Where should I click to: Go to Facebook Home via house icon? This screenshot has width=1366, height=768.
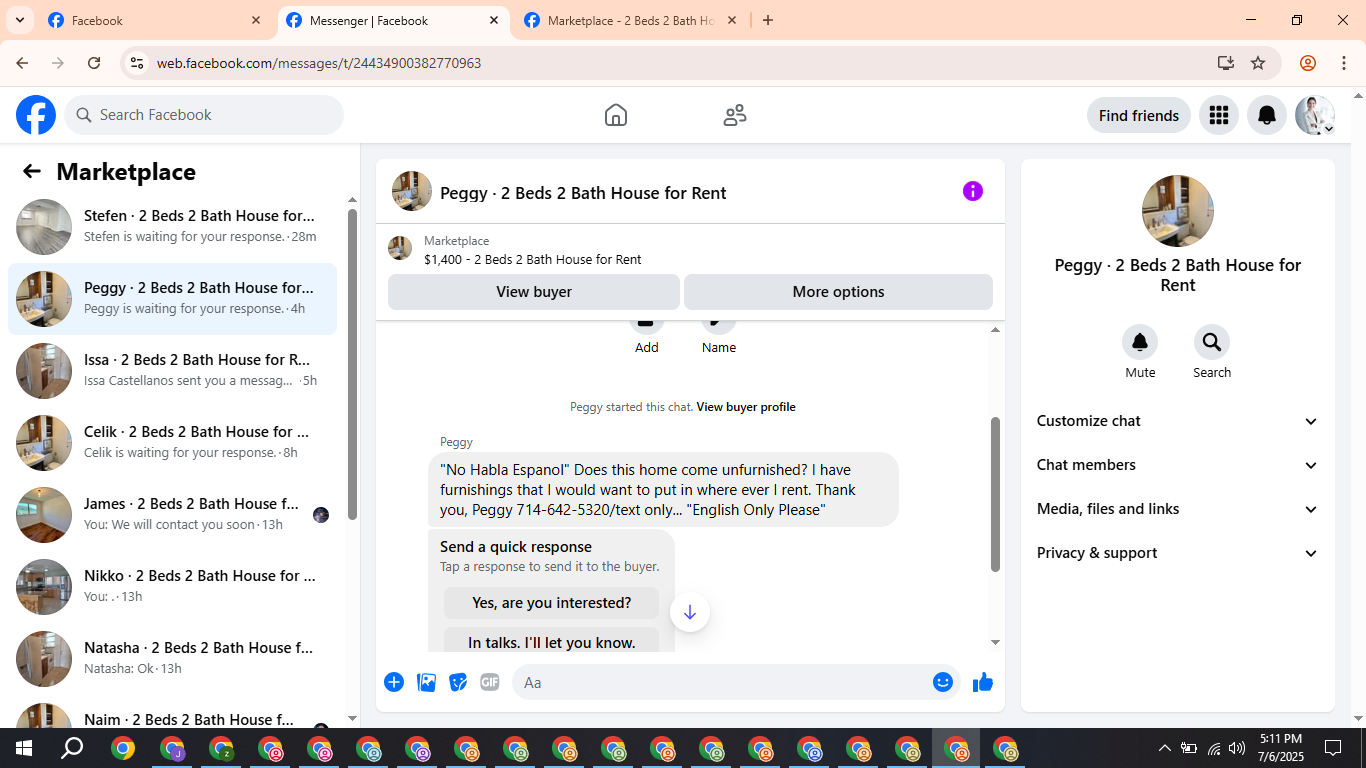(x=616, y=115)
